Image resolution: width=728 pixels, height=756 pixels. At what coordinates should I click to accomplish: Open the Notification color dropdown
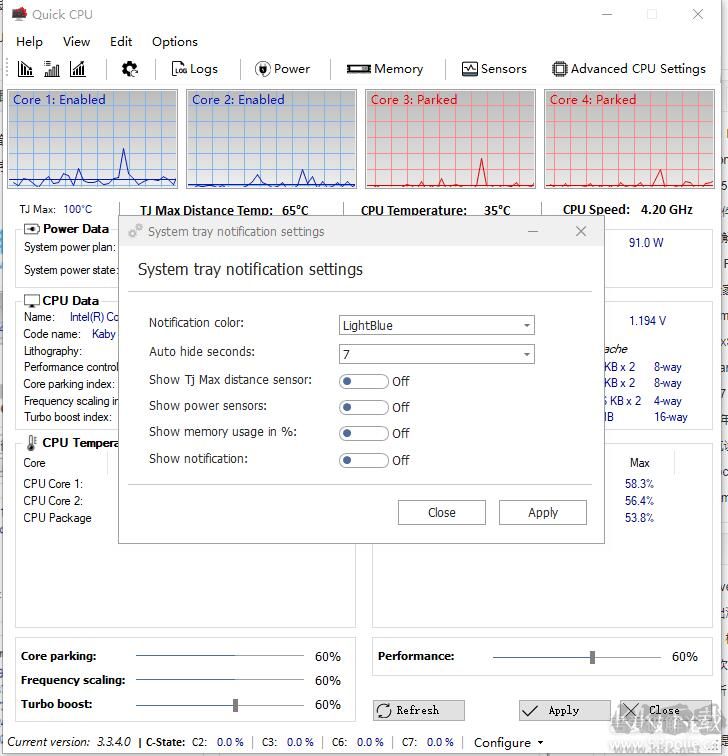pyautogui.click(x=437, y=325)
